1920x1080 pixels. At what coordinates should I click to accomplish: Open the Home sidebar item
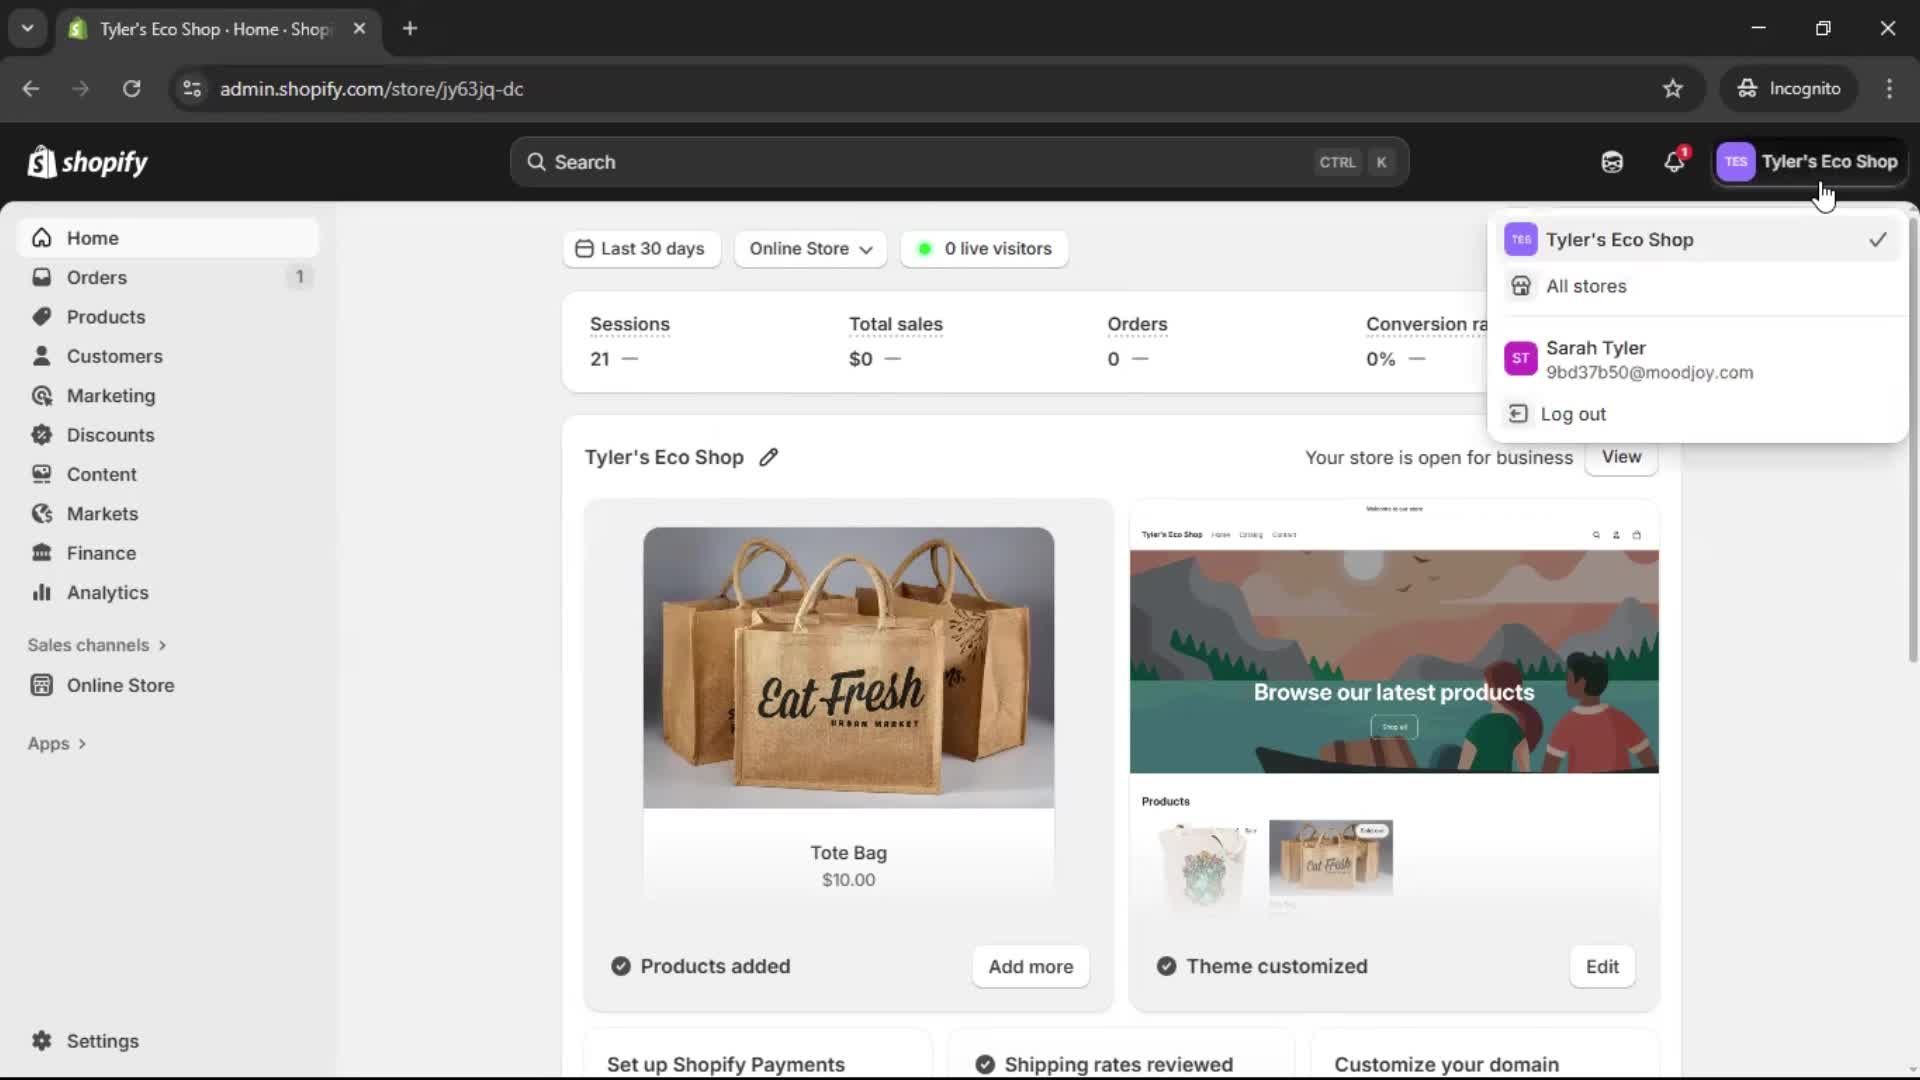168,238
